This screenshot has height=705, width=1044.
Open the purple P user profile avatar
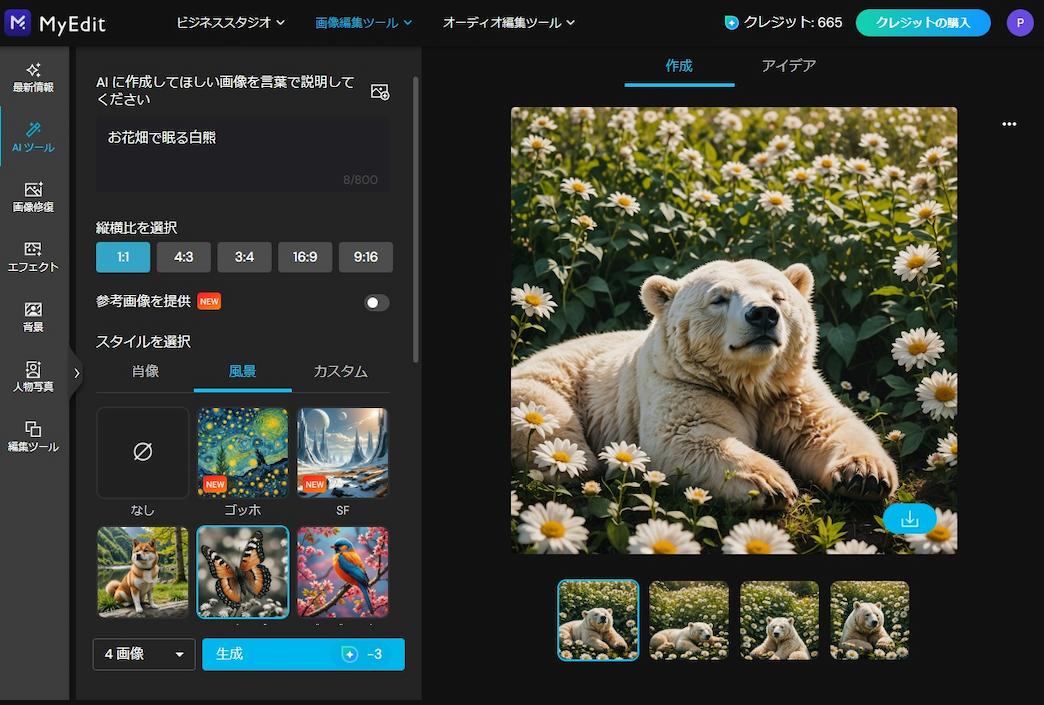click(x=1019, y=23)
